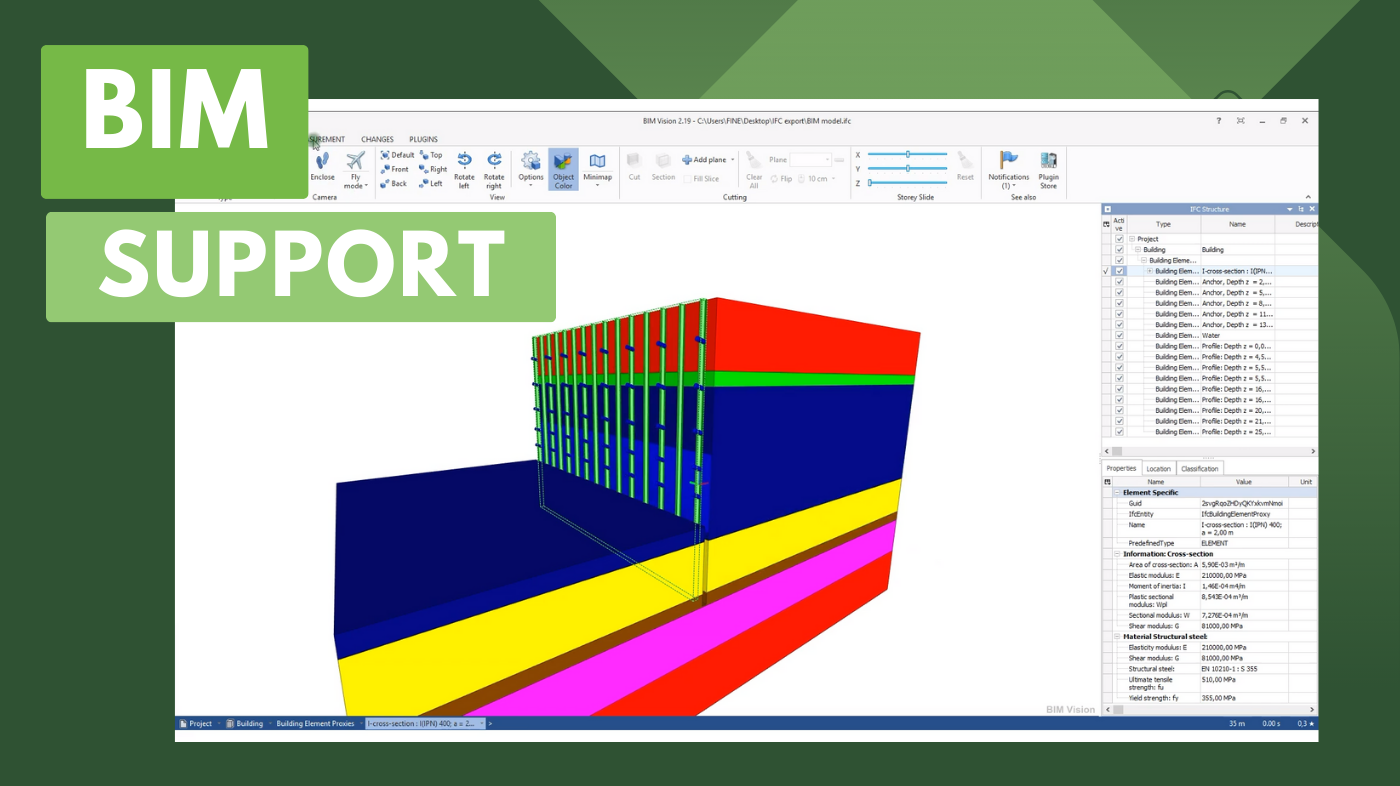
Task: Click the Enclose camera icon
Action: 322,163
